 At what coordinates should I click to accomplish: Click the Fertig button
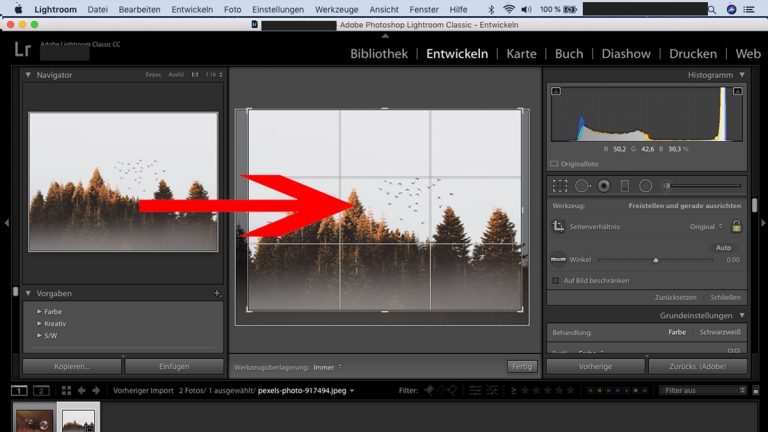[x=521, y=367]
